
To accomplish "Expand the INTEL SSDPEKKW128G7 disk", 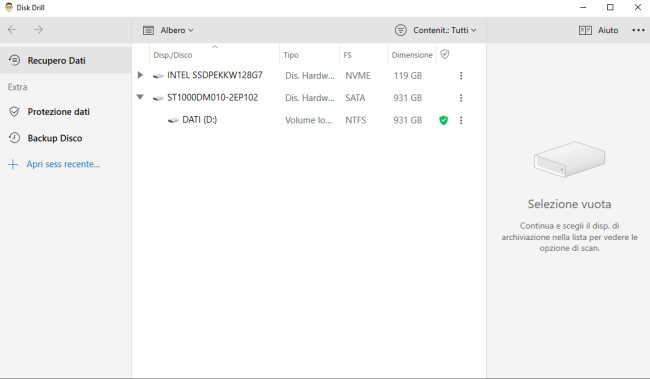I will coord(140,75).
